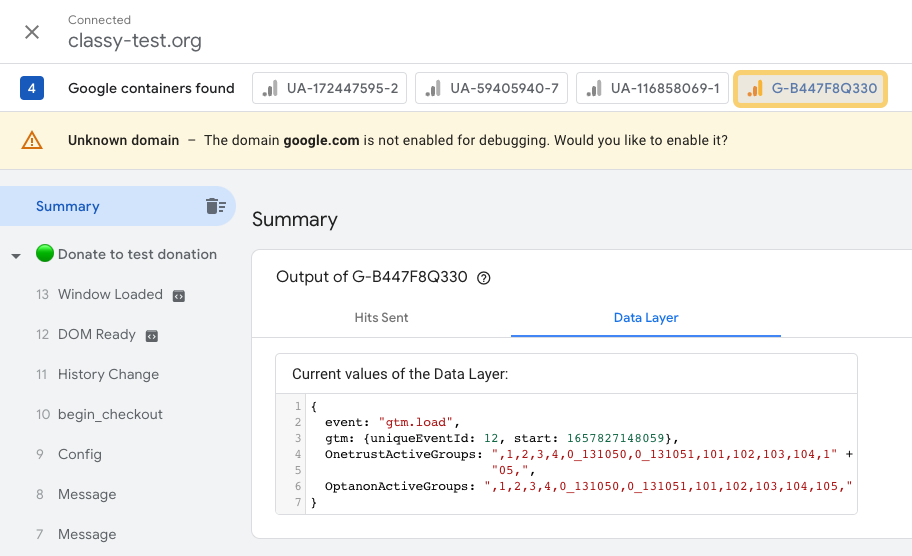Select the UA-116858069-1 container
912x556 pixels.
pyautogui.click(x=652, y=88)
